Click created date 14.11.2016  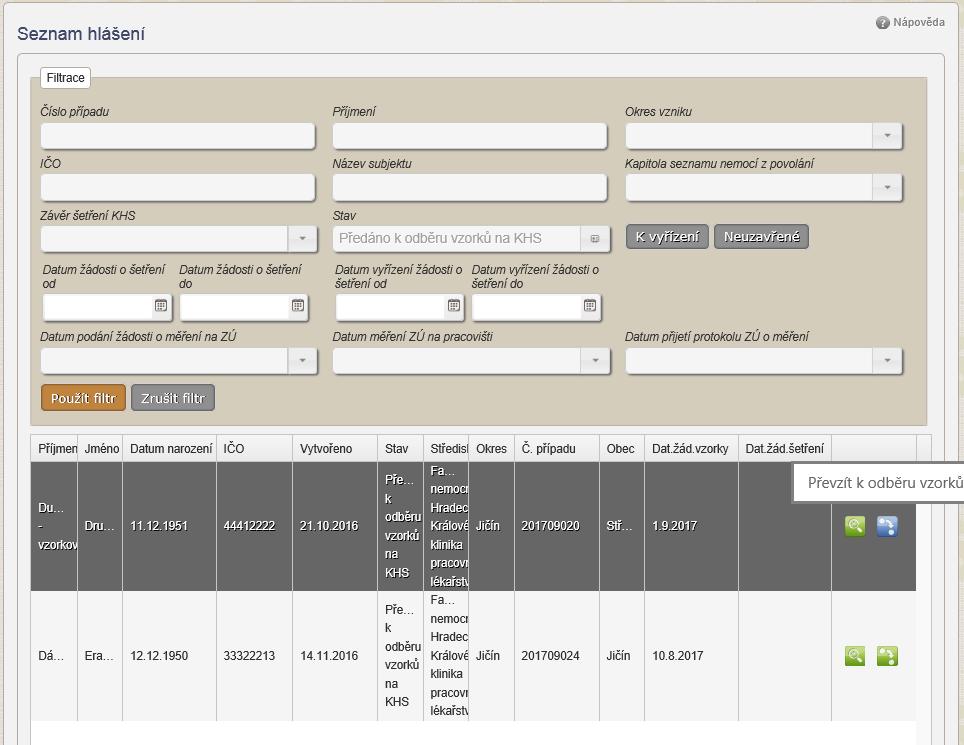point(329,656)
